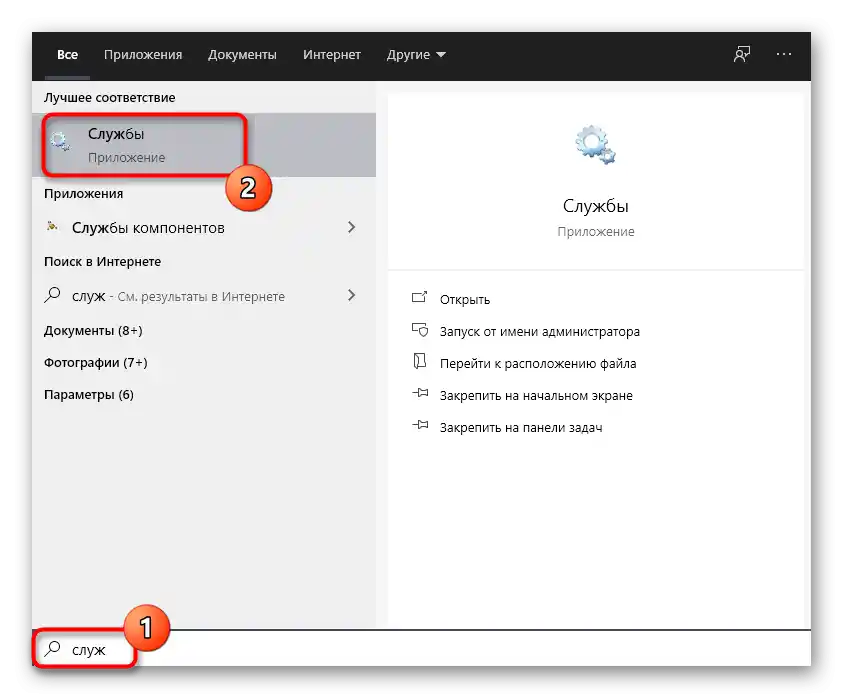Click the large Services icon in preview pane
The image size is (843, 698).
595,145
